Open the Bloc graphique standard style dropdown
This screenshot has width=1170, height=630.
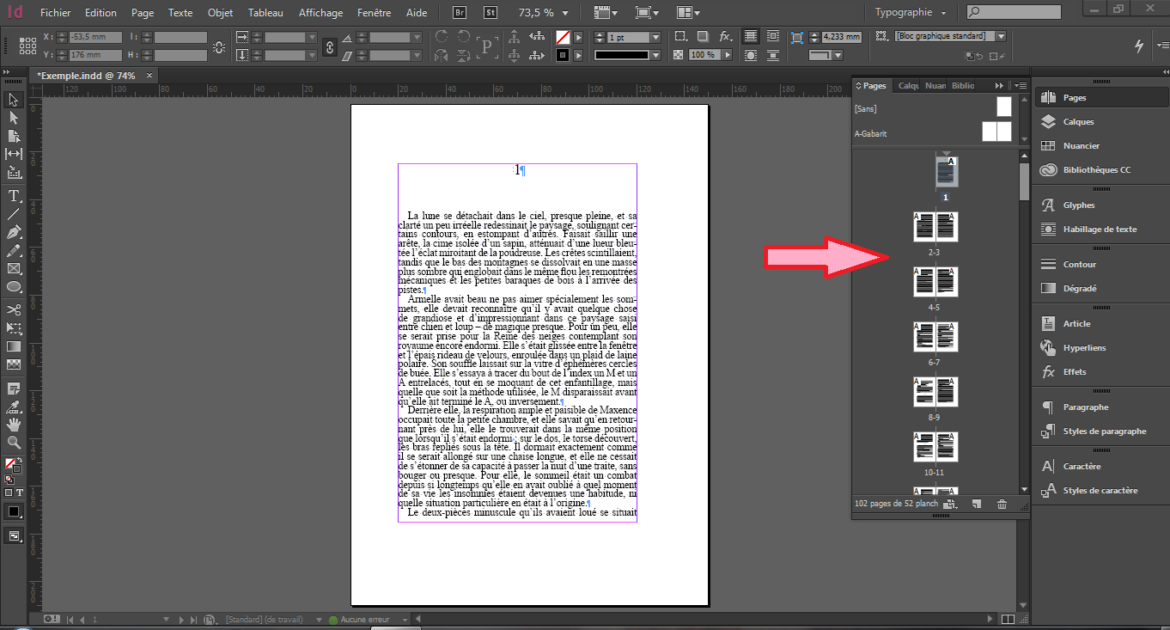(1000, 37)
